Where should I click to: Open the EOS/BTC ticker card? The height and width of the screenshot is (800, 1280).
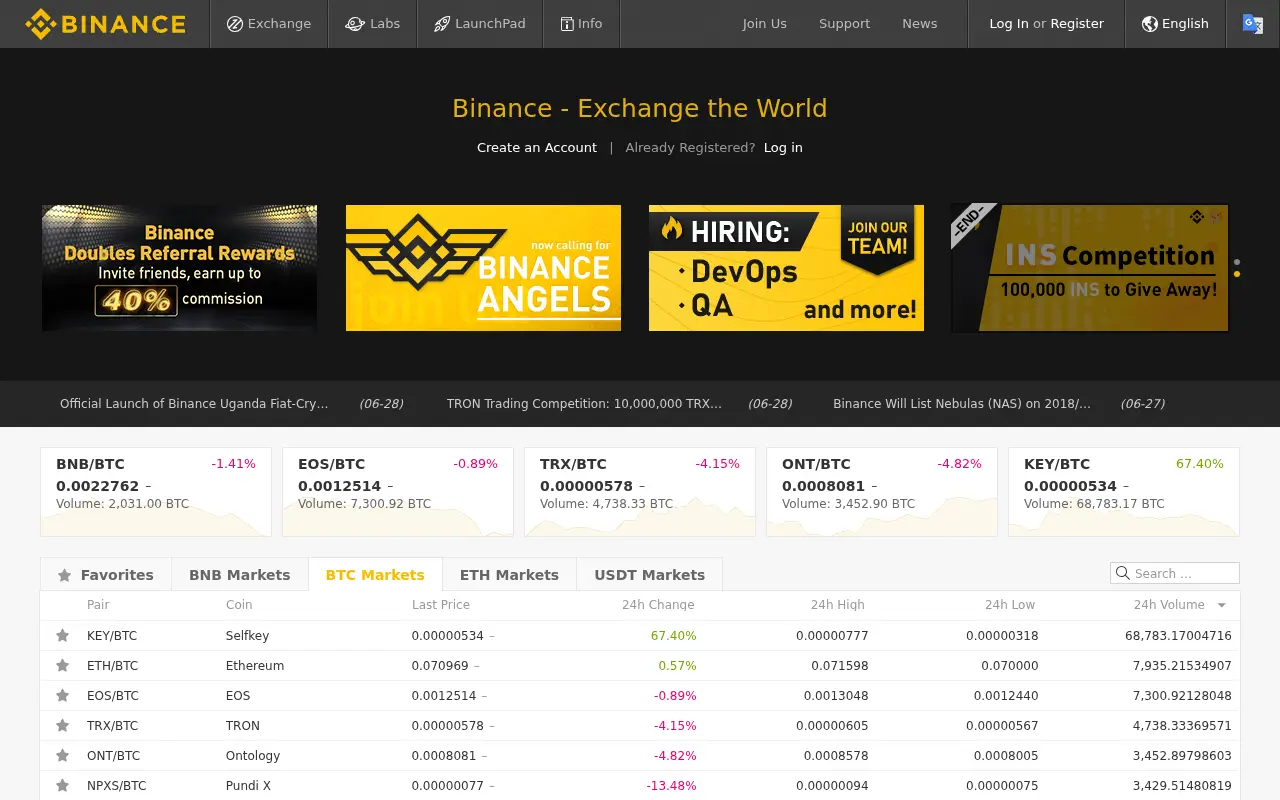(x=398, y=492)
